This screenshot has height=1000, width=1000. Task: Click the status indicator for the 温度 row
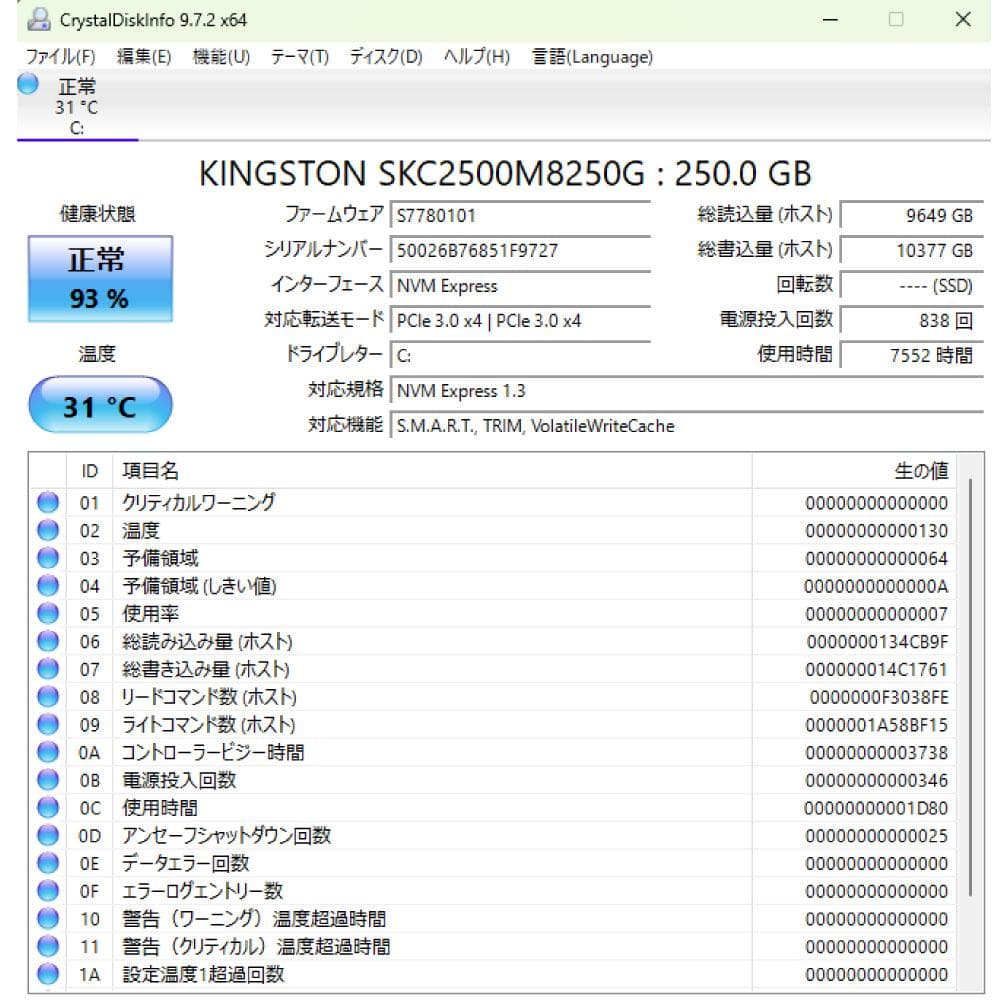click(x=47, y=530)
